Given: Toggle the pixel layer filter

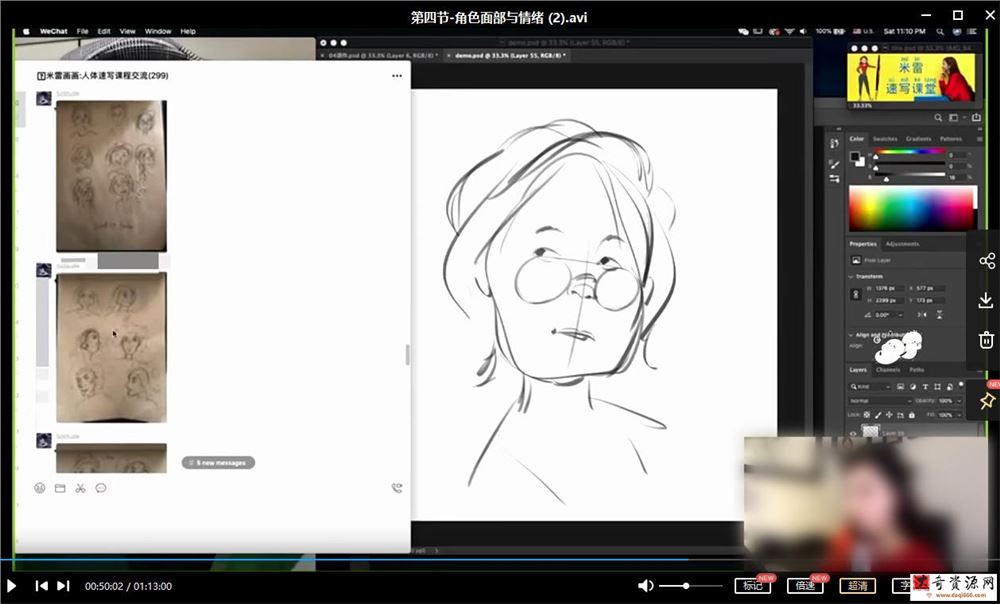Looking at the screenshot, I should (x=901, y=387).
